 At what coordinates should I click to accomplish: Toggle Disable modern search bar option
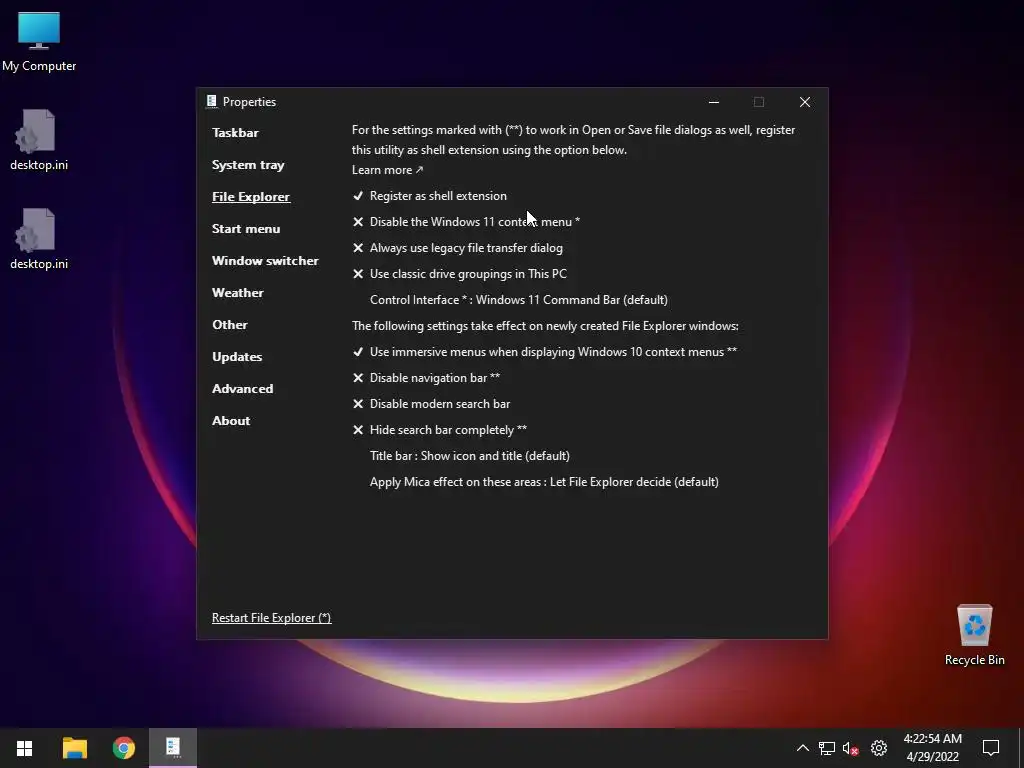pos(431,404)
